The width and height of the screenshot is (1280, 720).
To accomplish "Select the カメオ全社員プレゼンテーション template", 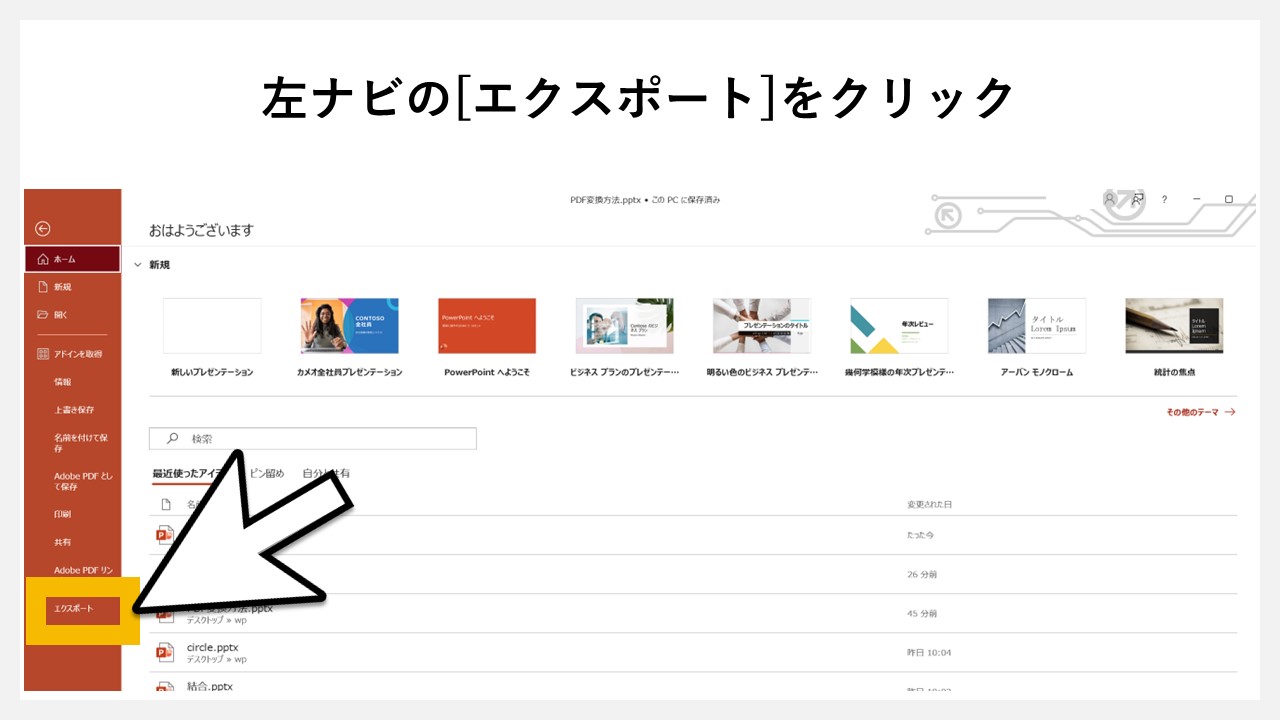I will (x=350, y=326).
